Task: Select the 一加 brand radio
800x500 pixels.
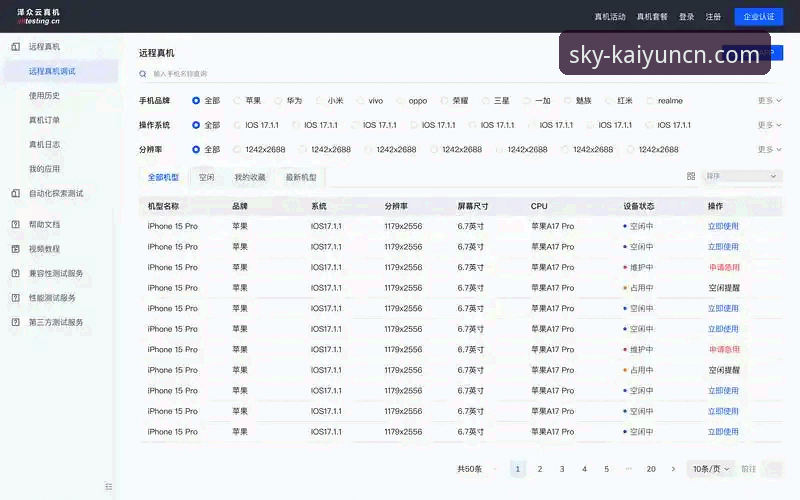Action: 527,101
